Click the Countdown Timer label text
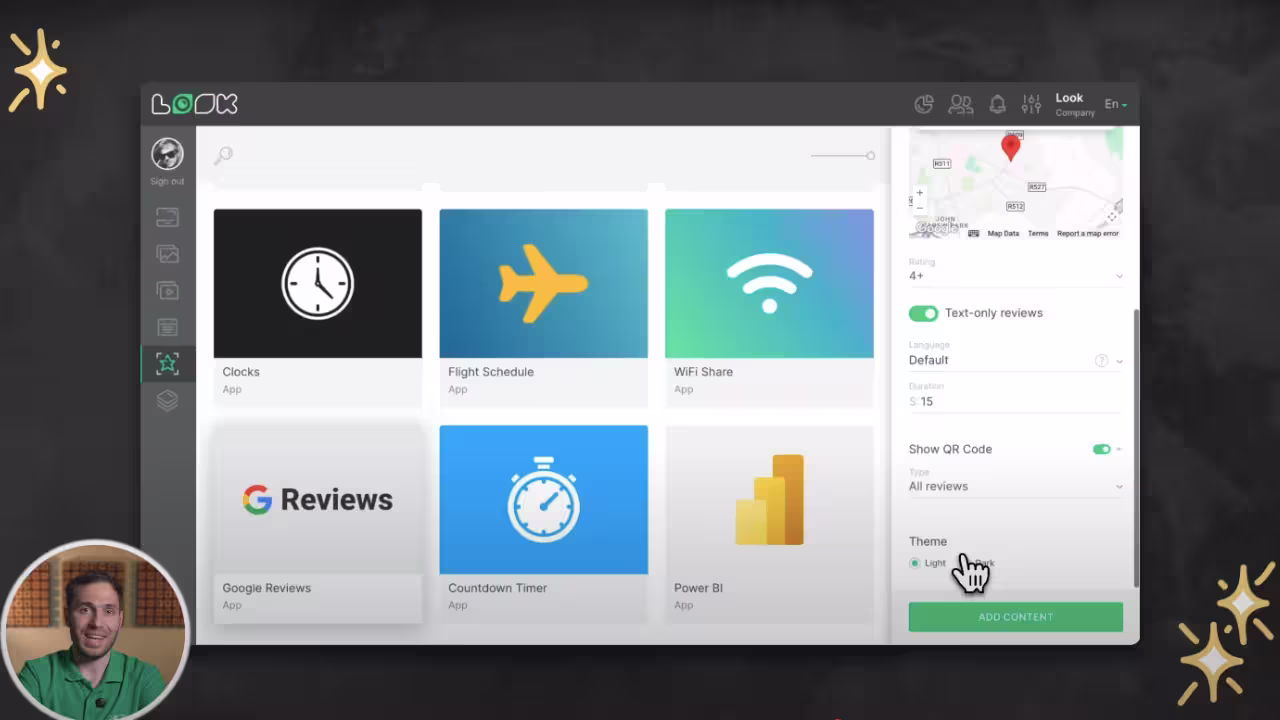The width and height of the screenshot is (1280, 720). tap(498, 588)
